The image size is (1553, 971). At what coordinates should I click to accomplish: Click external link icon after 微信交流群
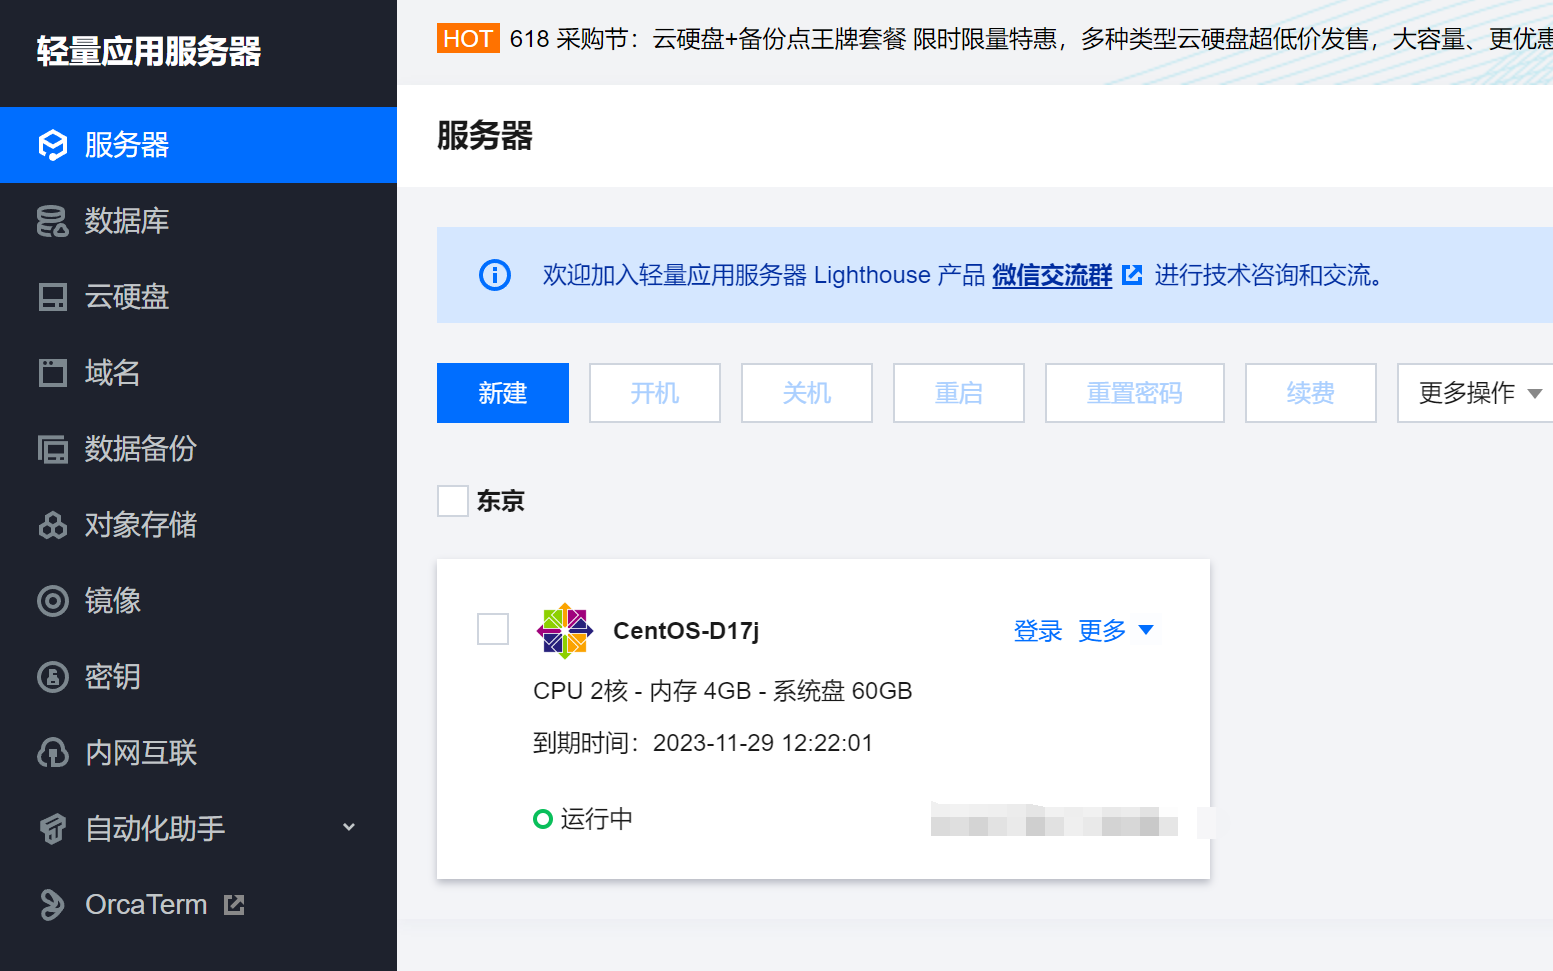1132,275
